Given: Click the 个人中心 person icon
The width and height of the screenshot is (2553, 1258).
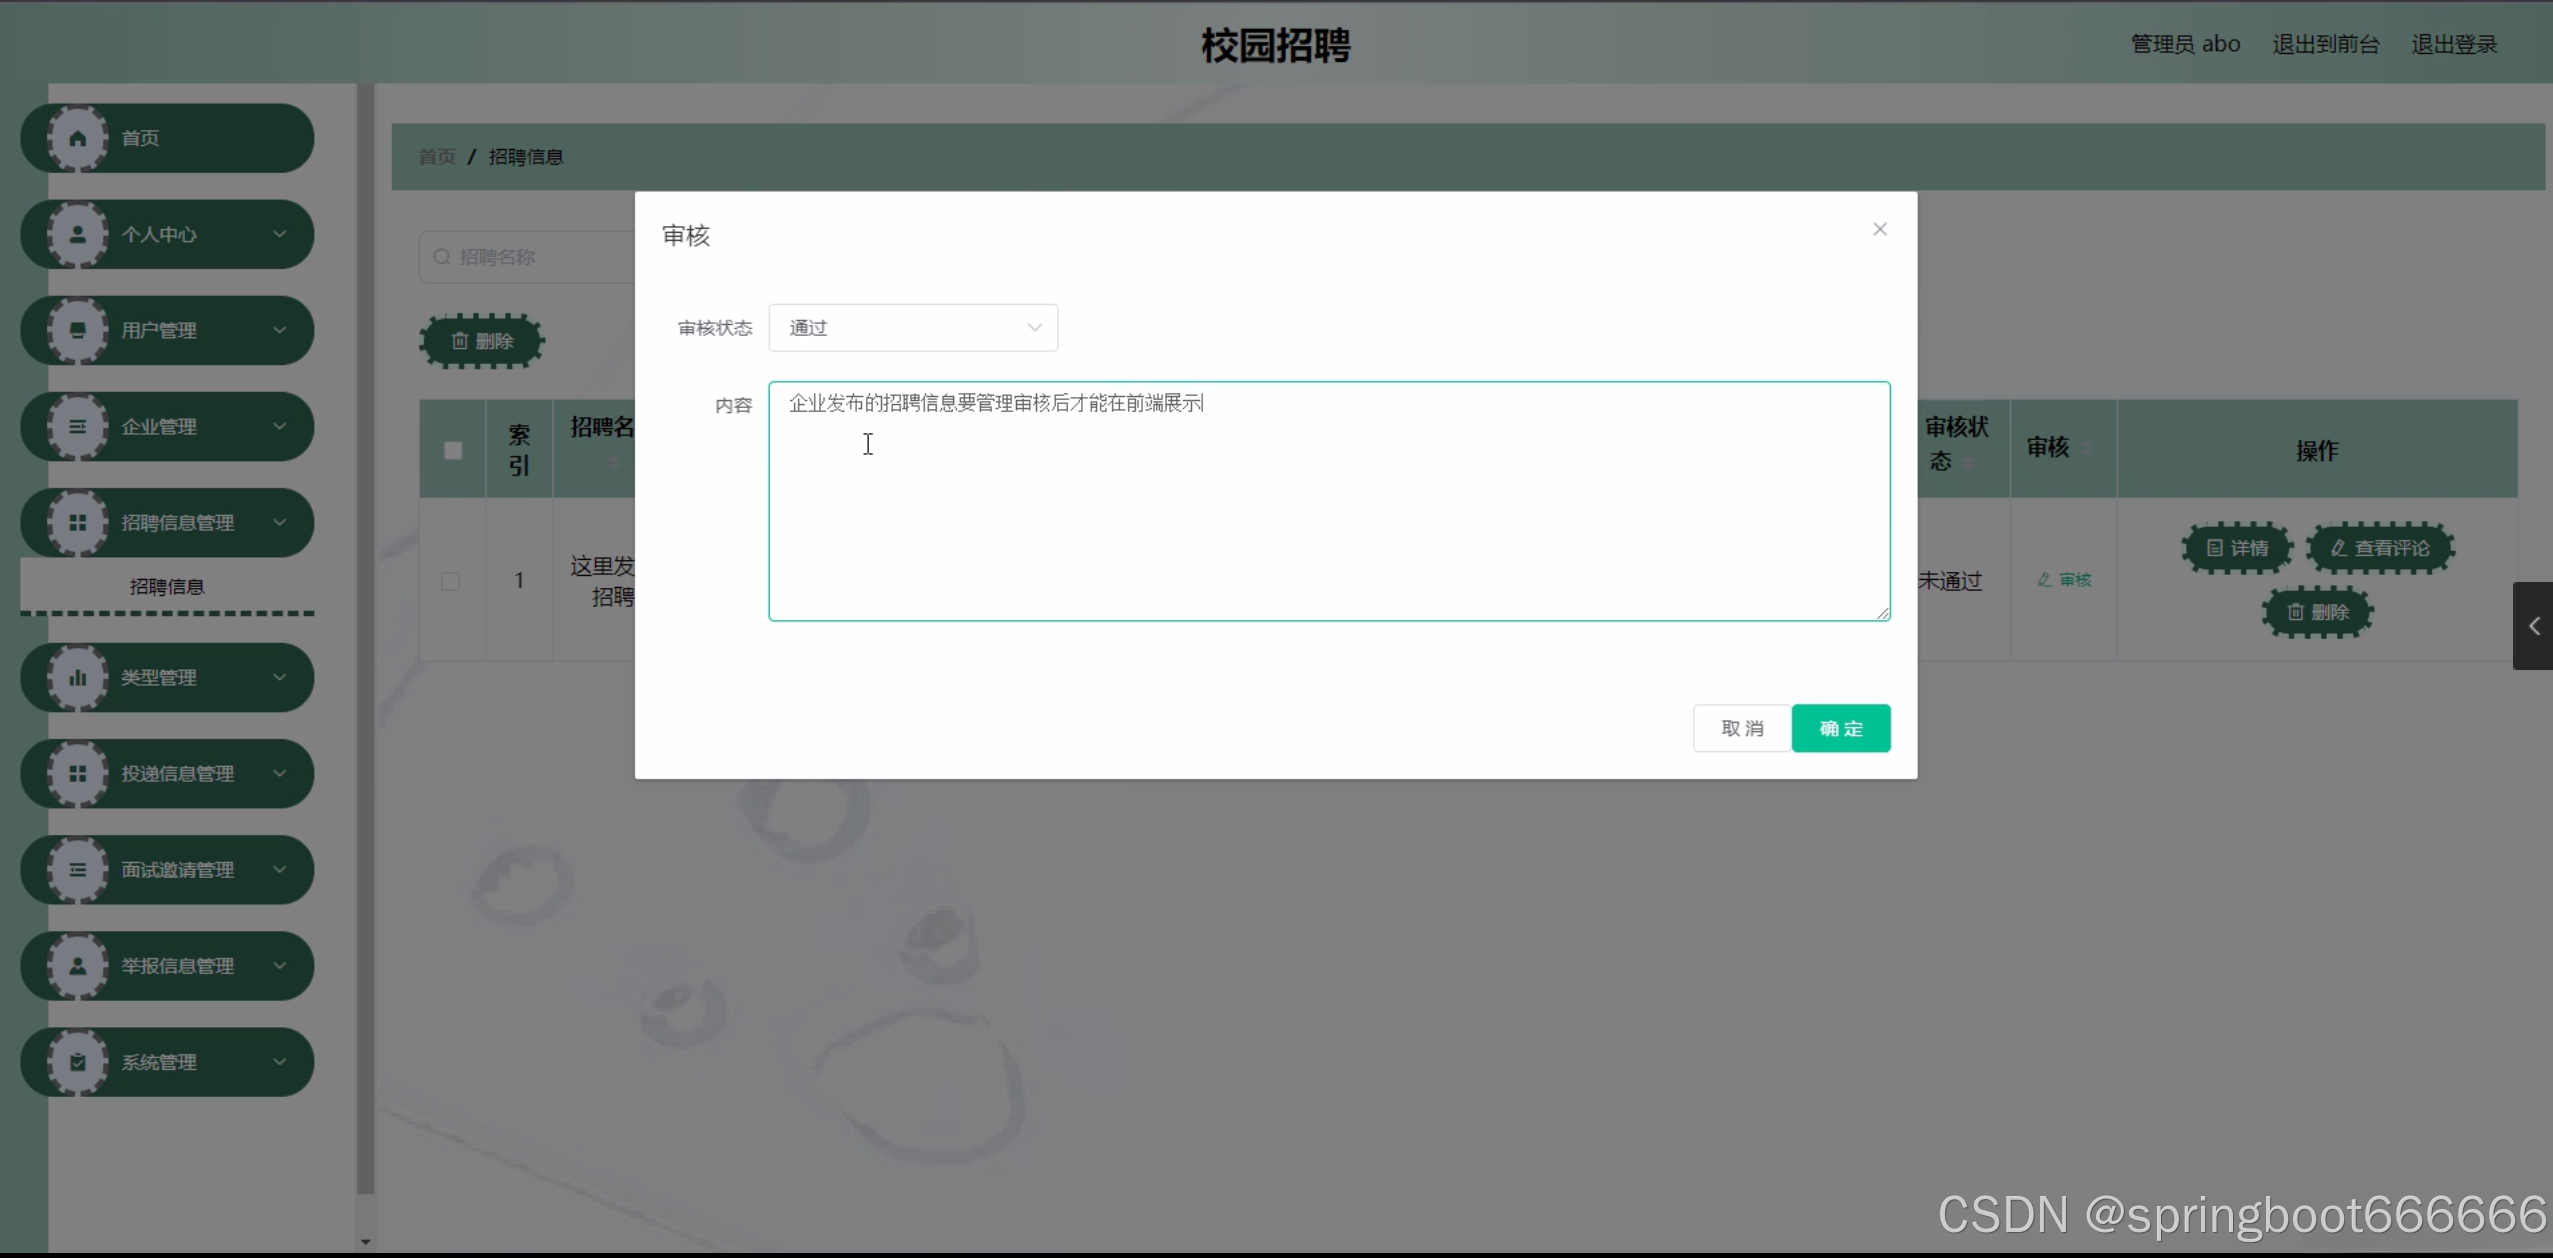Looking at the screenshot, I should (77, 234).
